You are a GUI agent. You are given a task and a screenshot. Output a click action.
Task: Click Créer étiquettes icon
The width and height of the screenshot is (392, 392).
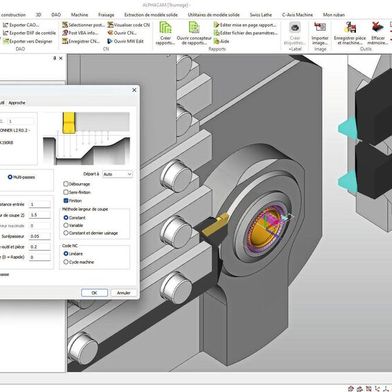pos(295,27)
